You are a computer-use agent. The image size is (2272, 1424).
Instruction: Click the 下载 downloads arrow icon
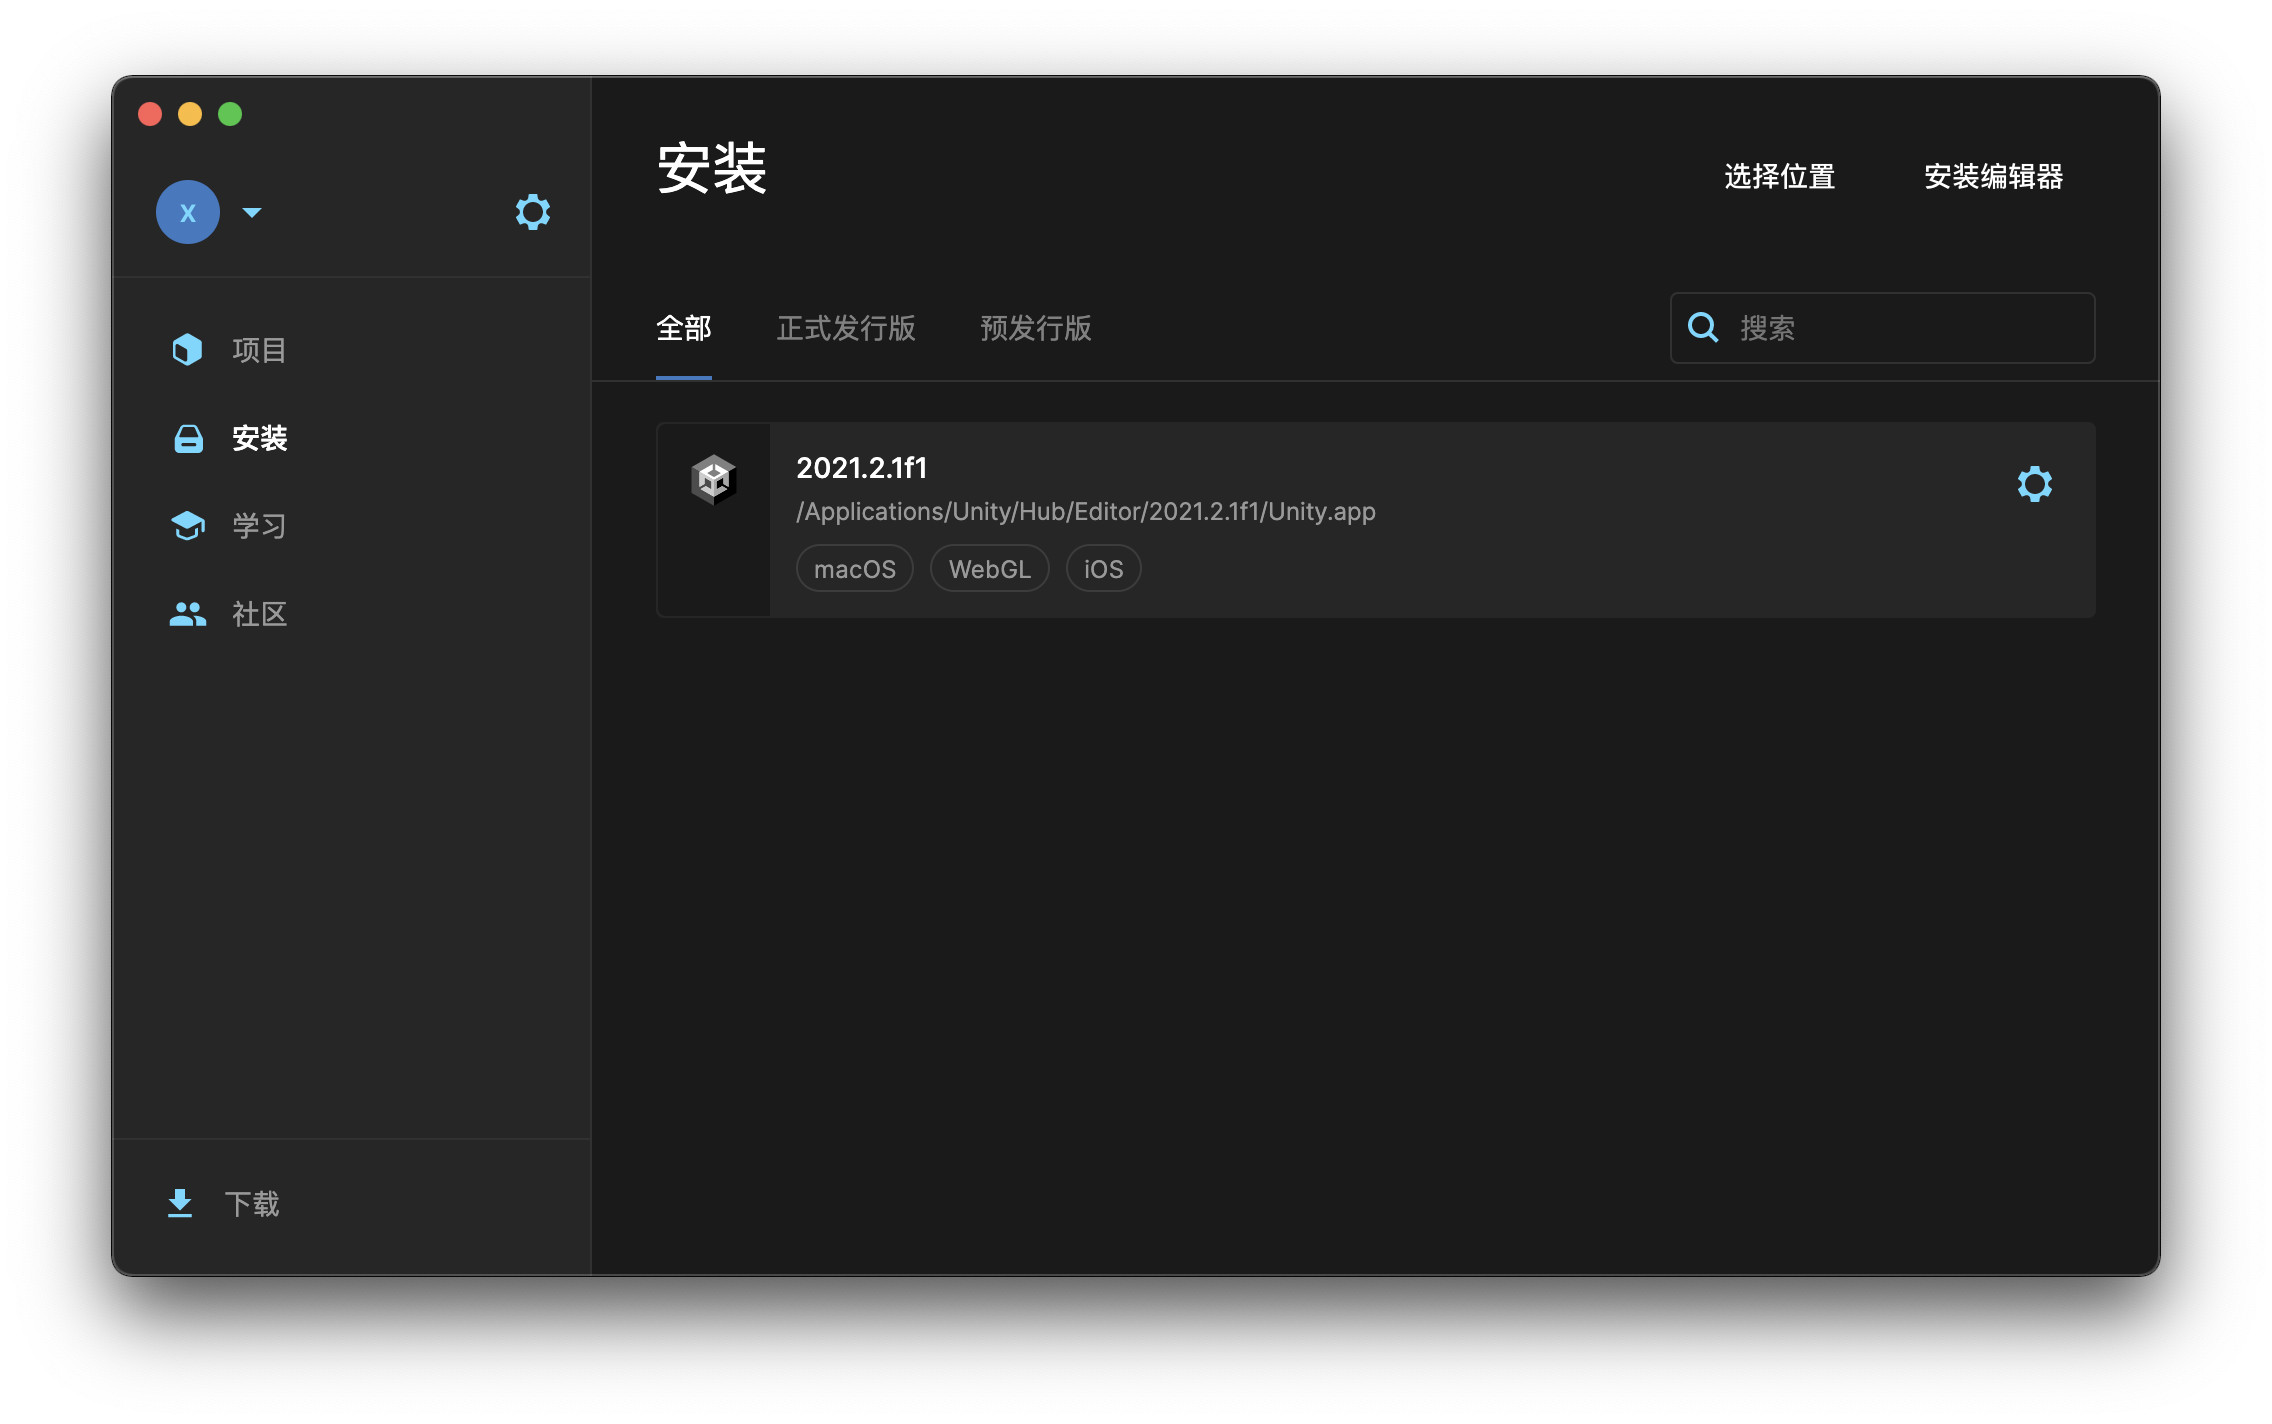click(180, 1203)
